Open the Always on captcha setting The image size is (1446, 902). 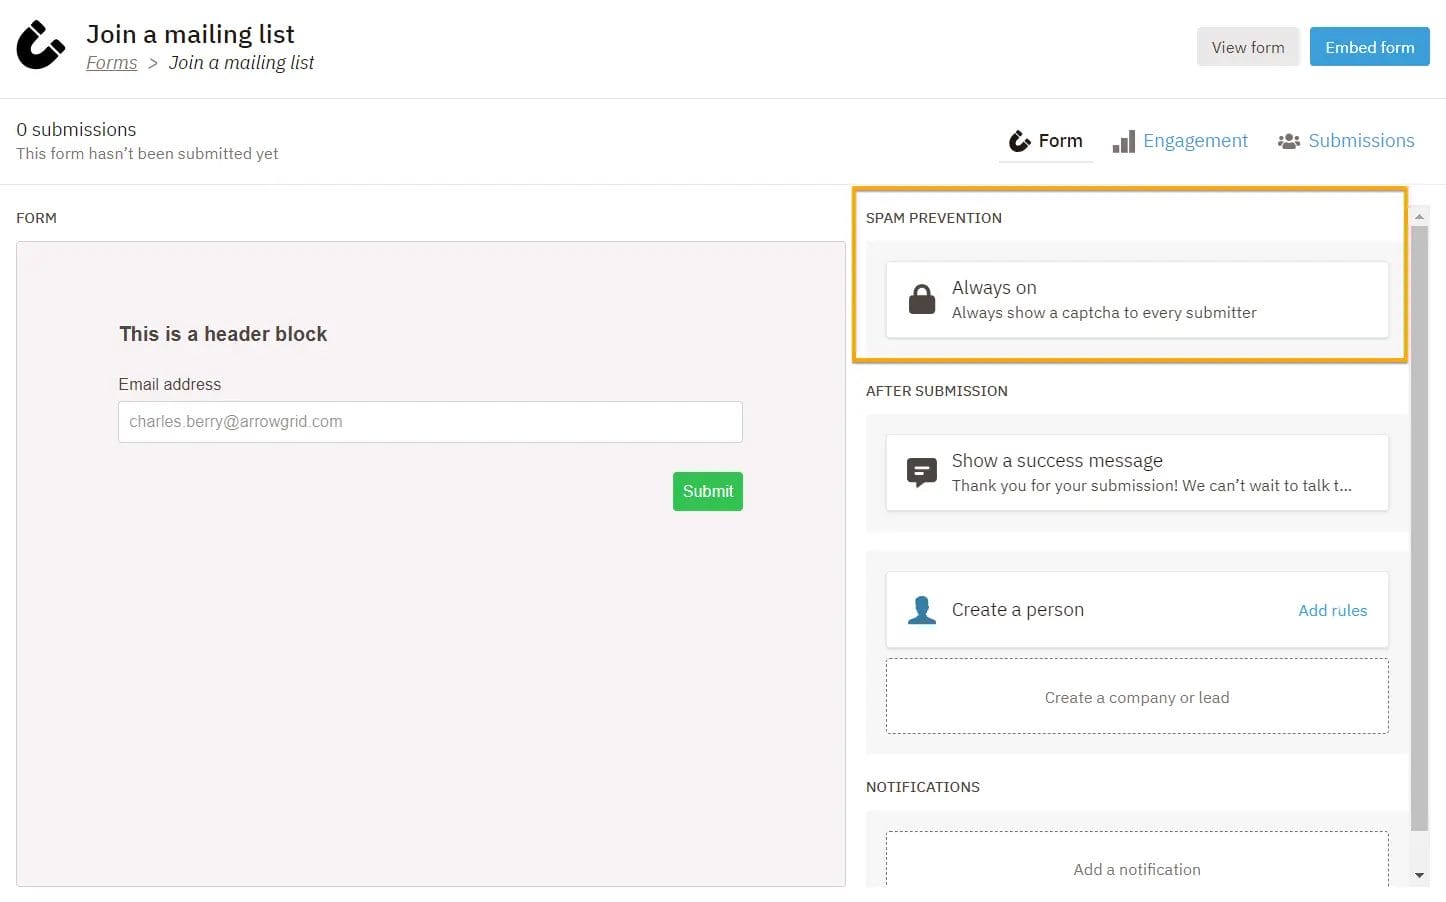coord(1136,299)
